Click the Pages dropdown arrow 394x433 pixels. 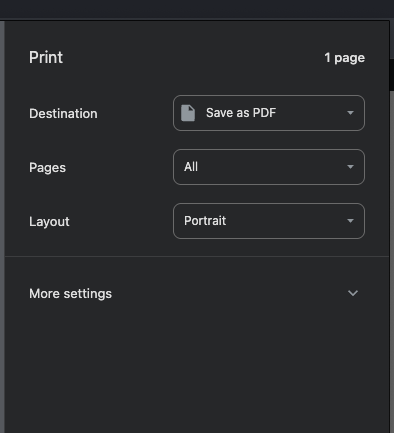pos(350,167)
